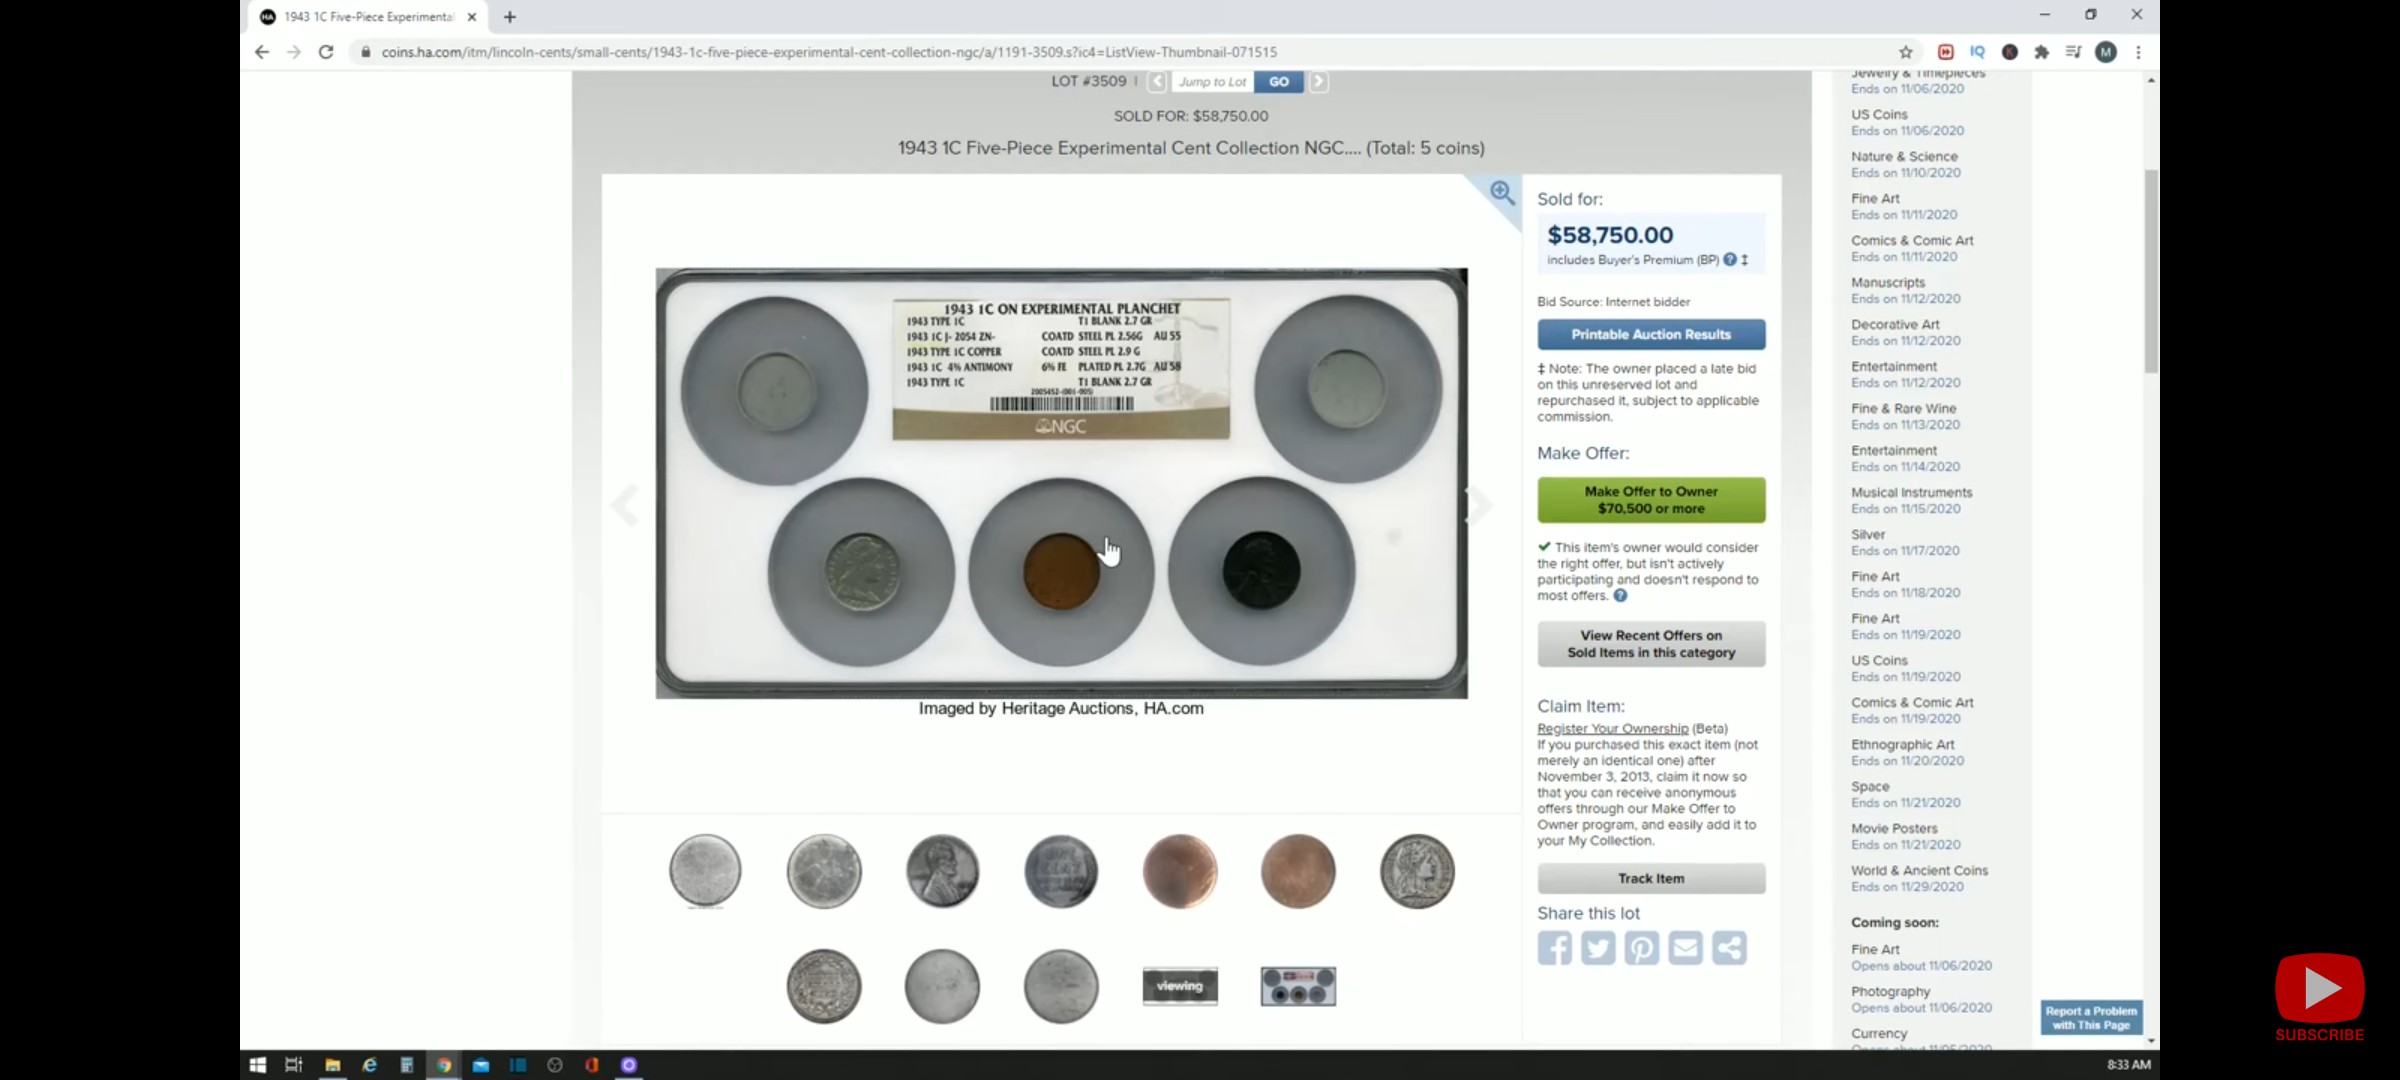Open the Chrome profile avatar M
The image size is (2400, 1080).
[2106, 52]
